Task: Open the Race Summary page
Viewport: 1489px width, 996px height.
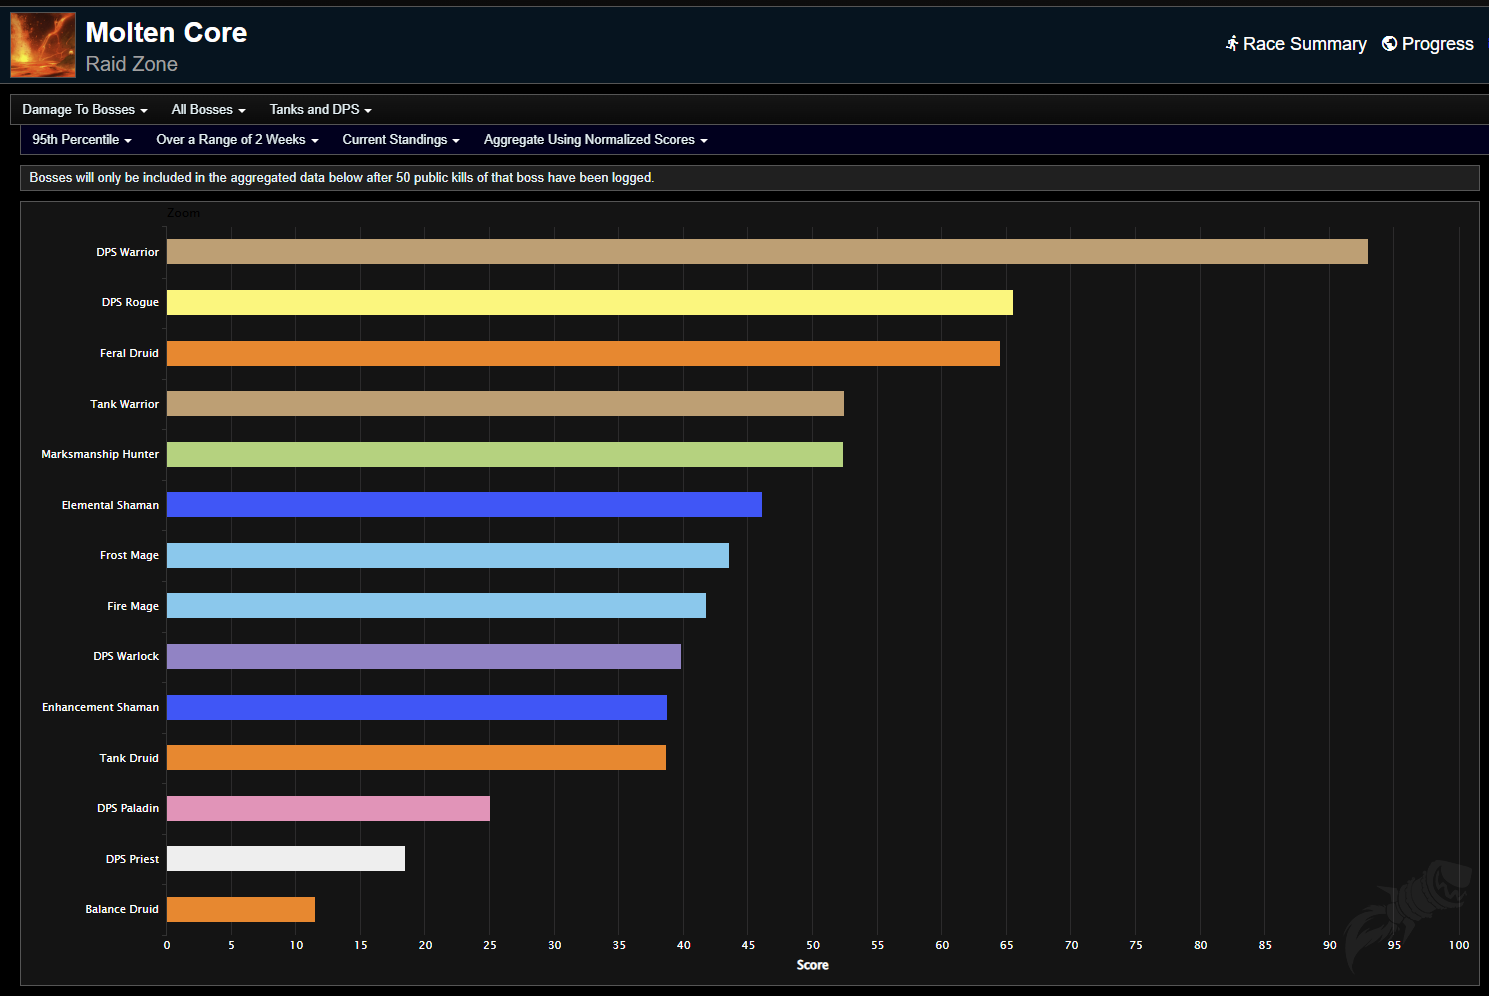Action: point(1304,44)
